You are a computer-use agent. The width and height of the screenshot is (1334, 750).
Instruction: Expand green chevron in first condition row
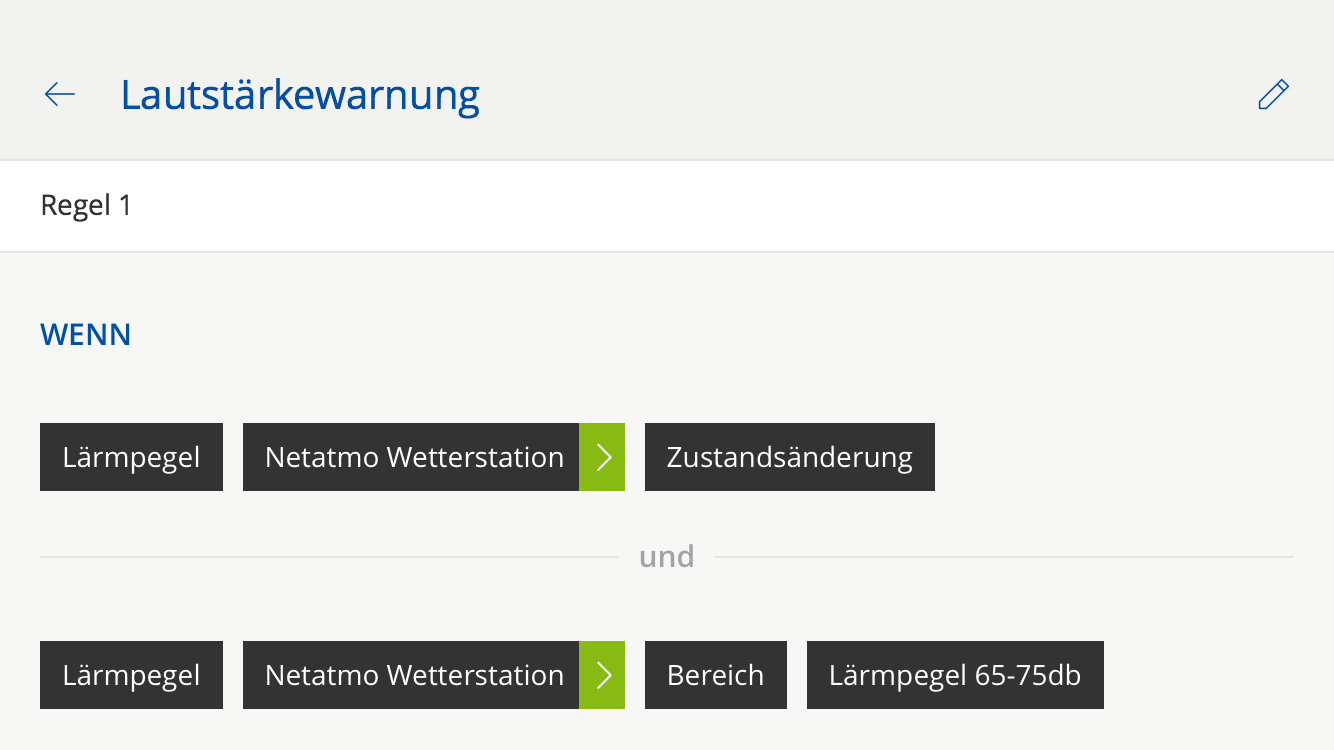tap(602, 457)
